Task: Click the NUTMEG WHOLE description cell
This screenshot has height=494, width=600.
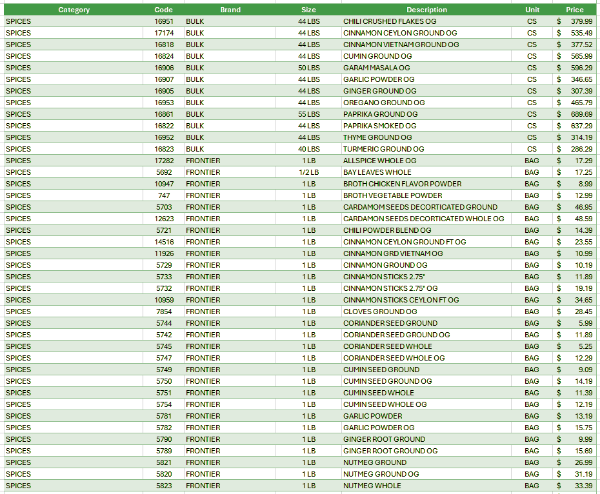Action: pyautogui.click(x=373, y=485)
